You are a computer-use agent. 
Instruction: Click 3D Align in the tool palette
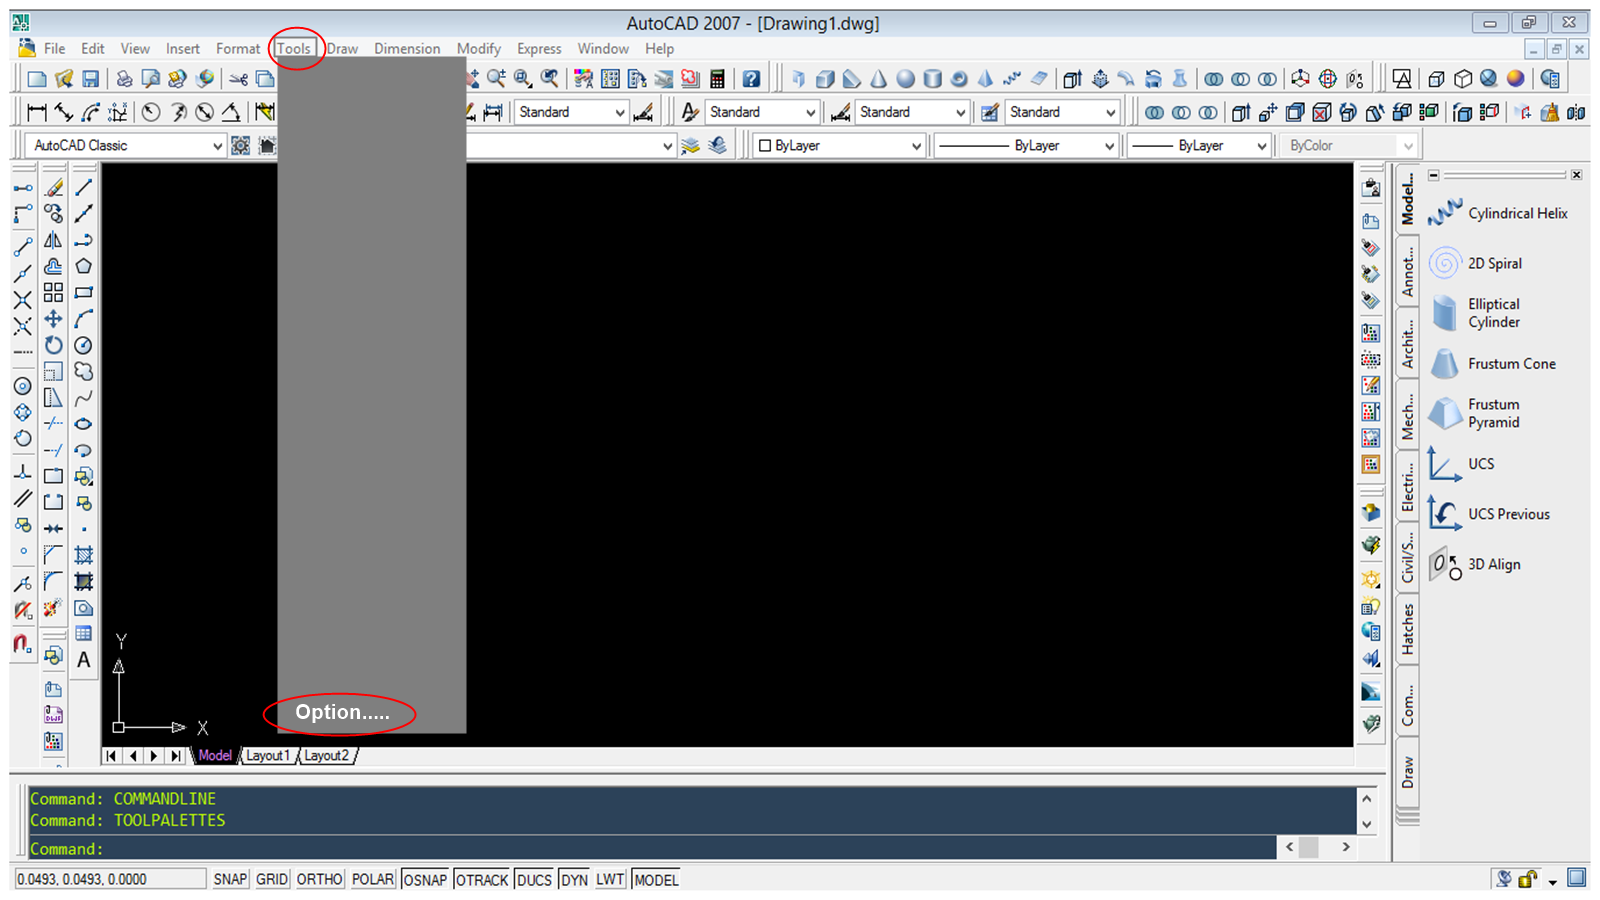(x=1474, y=564)
